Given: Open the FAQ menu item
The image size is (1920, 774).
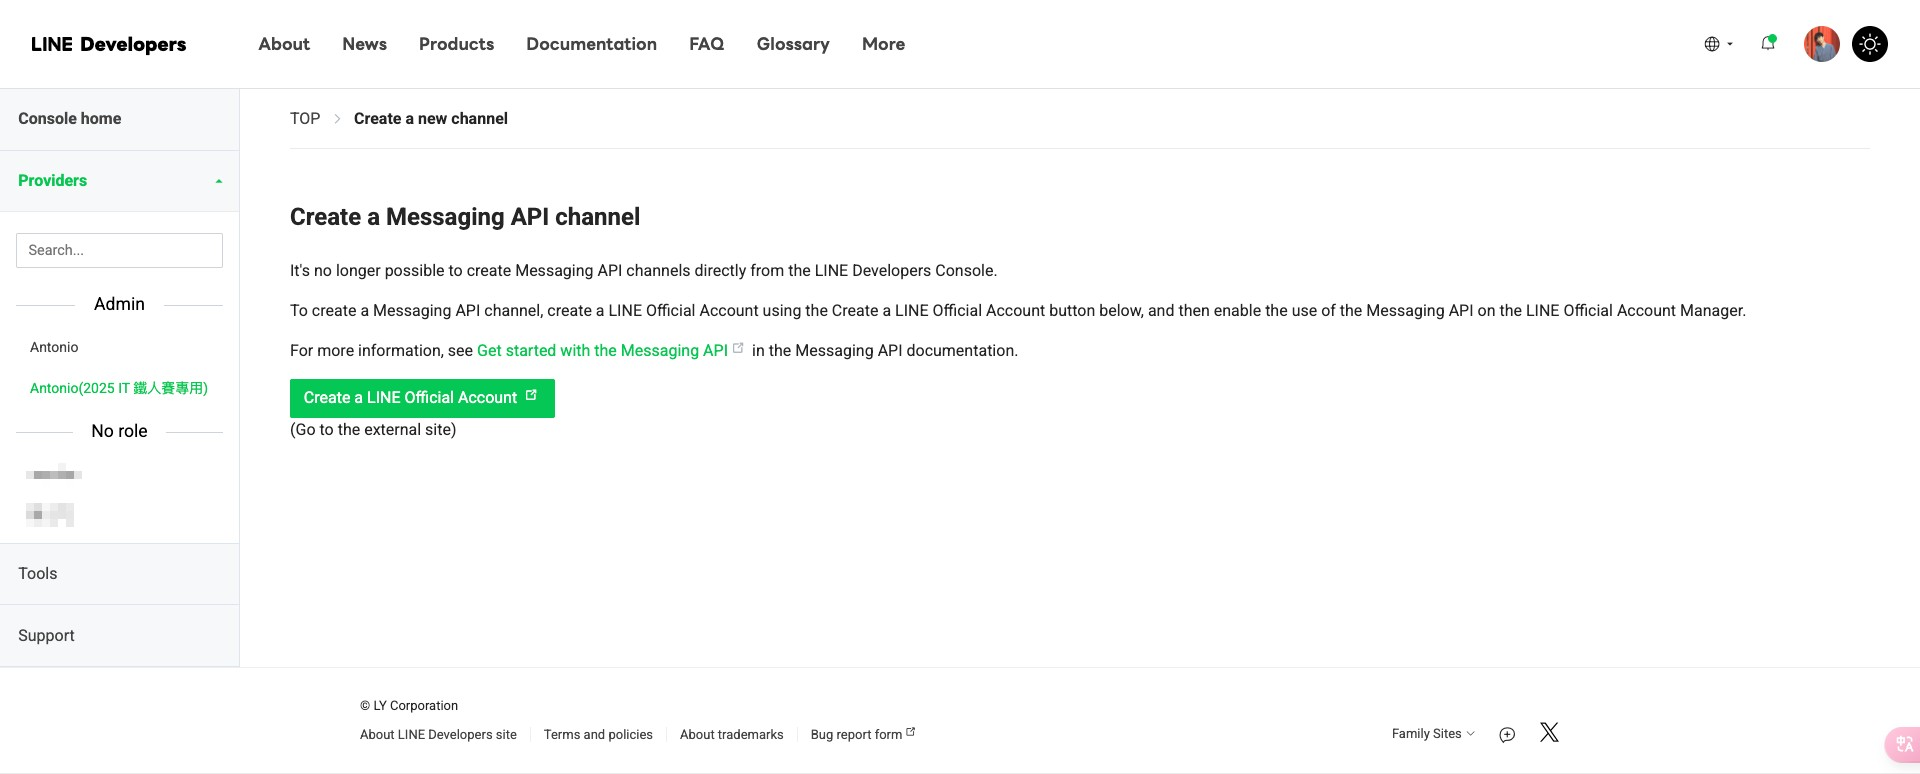Looking at the screenshot, I should click(706, 44).
